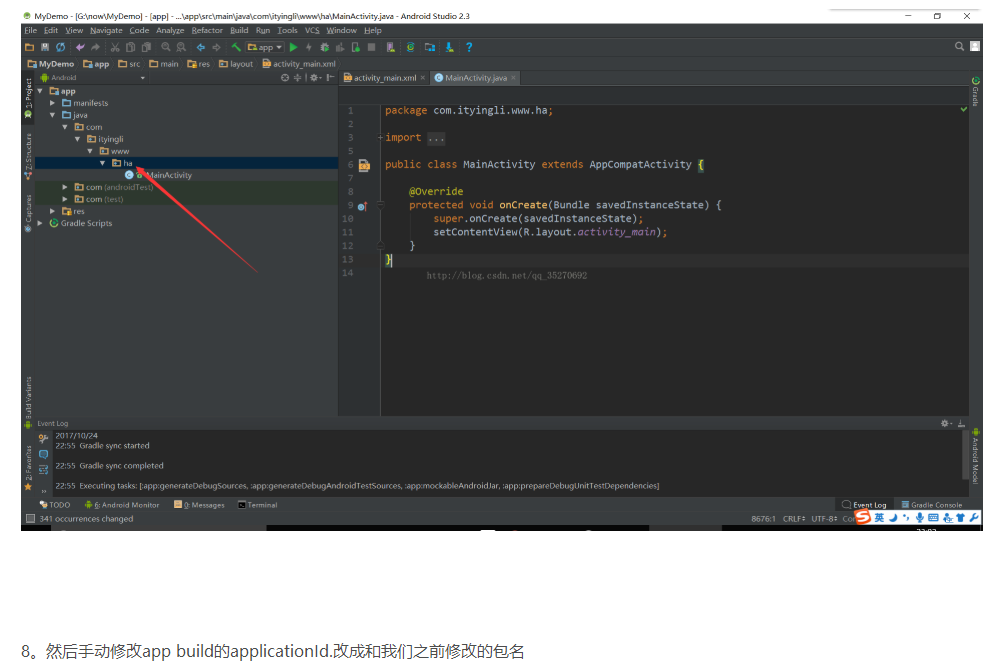Click the blue Help question mark icon

(469, 47)
